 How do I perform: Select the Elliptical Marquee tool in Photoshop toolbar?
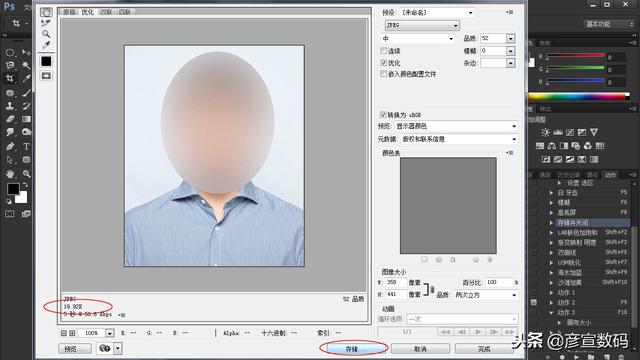pos(10,52)
